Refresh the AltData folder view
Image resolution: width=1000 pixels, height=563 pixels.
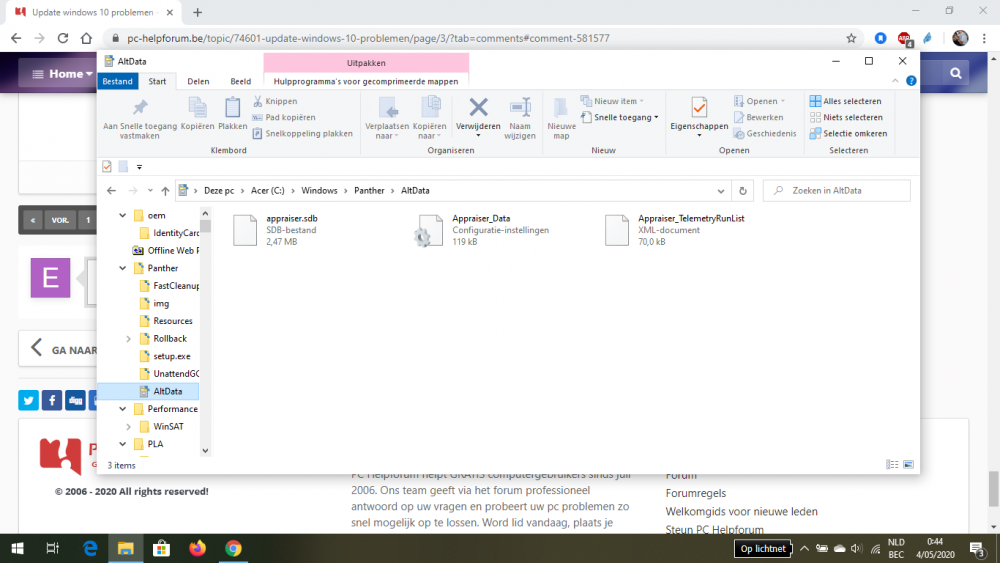742,190
